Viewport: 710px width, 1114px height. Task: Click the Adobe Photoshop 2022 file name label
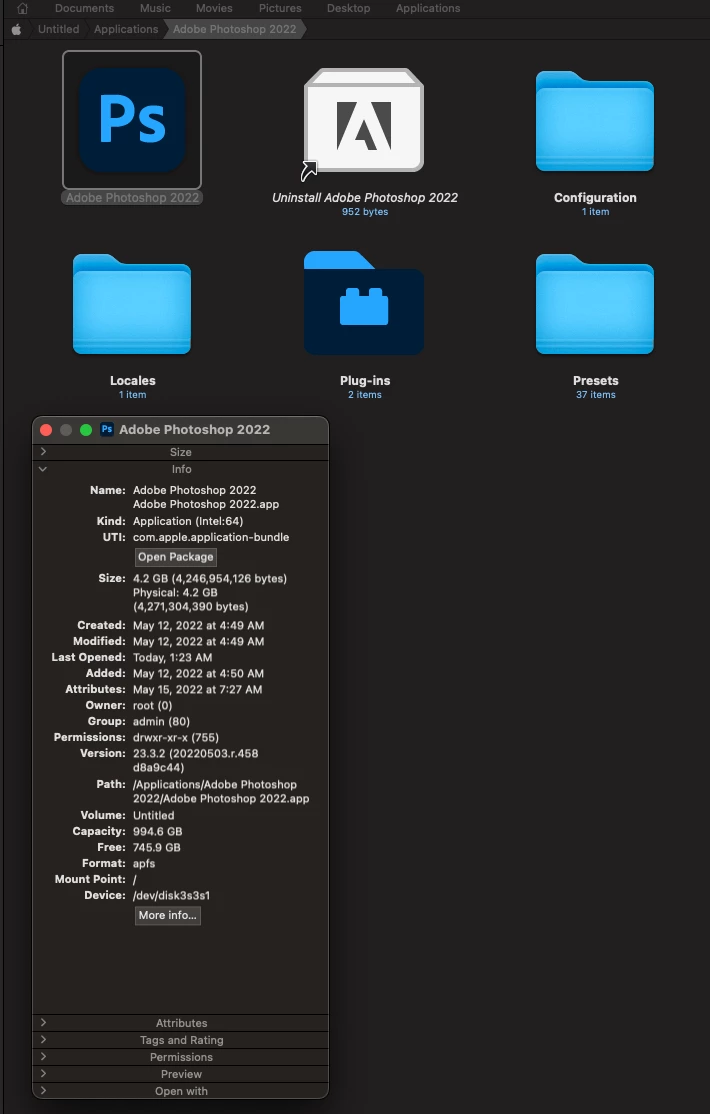[x=132, y=198]
